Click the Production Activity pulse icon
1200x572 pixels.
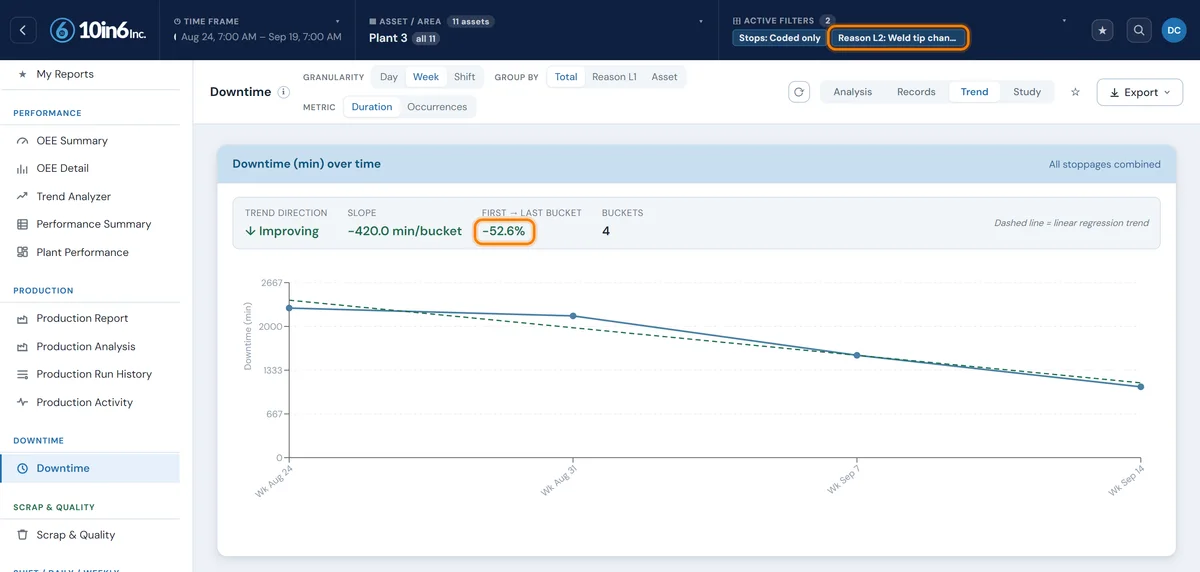point(23,403)
